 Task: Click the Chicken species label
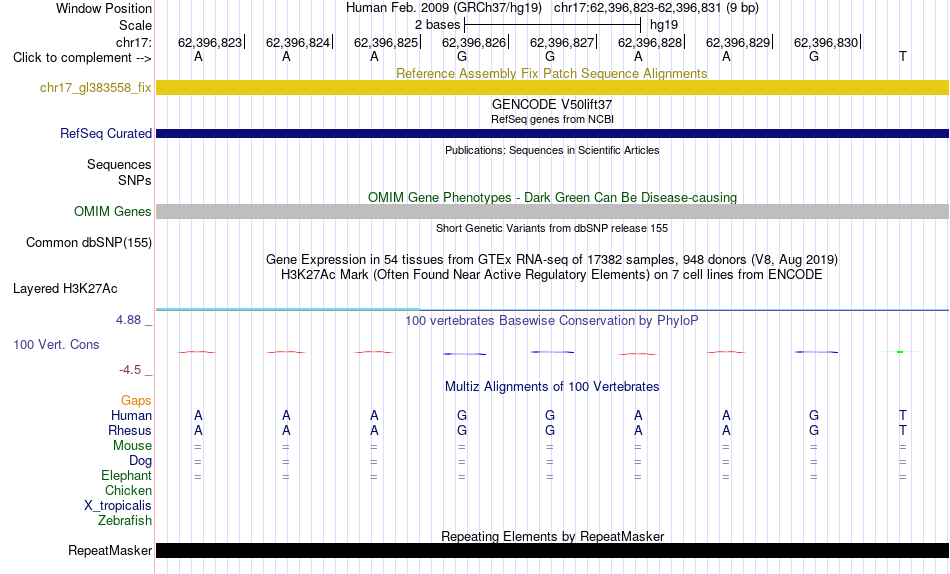128,491
